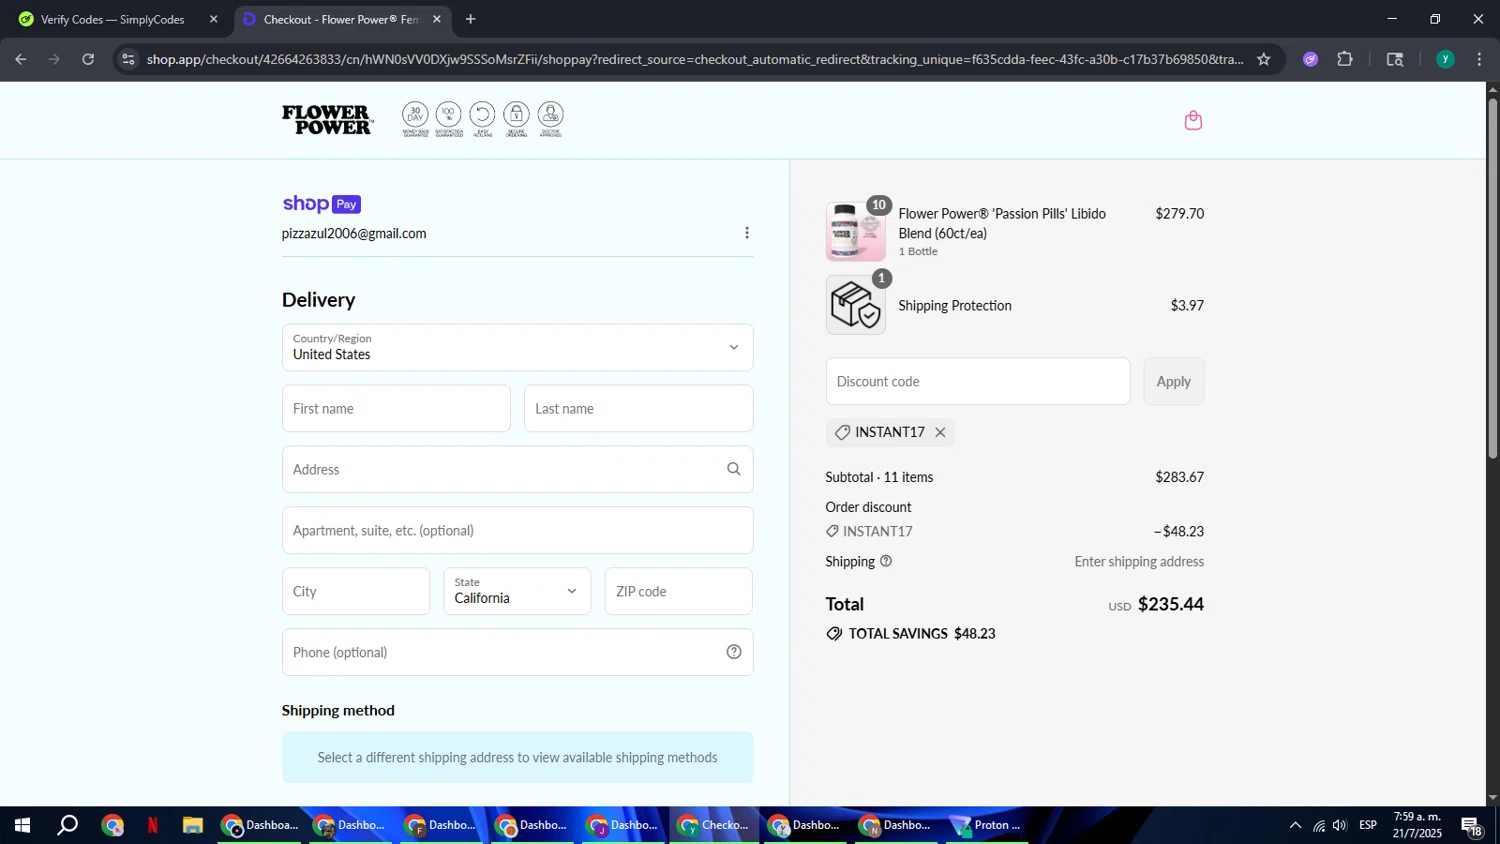This screenshot has height=844, width=1500.
Task: Go back using browser back arrow
Action: click(20, 59)
